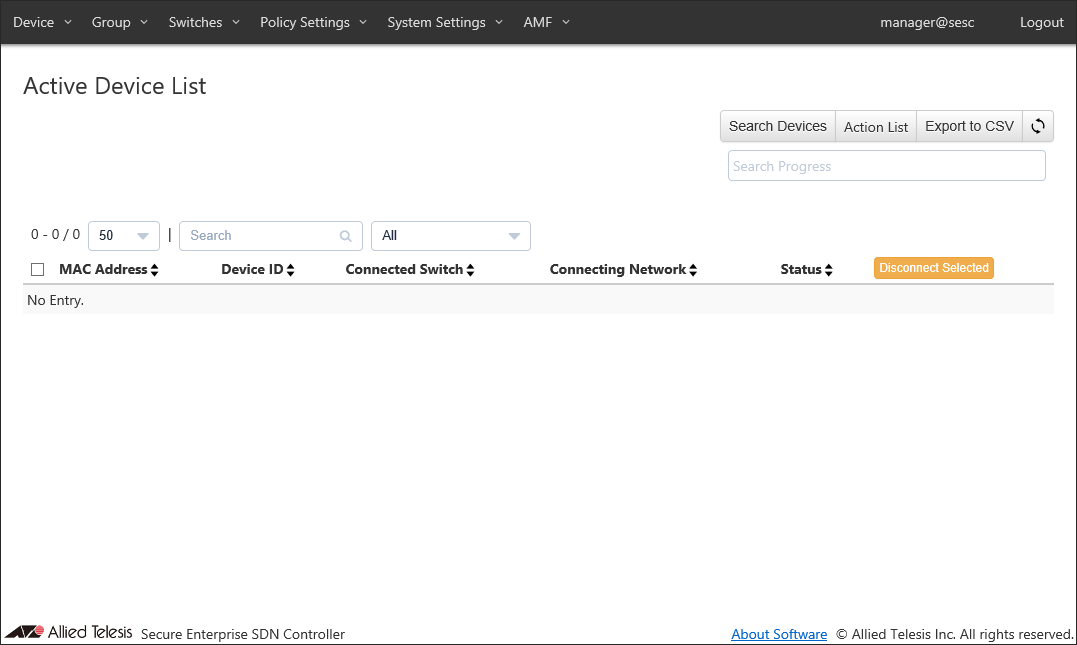Click the Logout link
1077x645 pixels.
click(1041, 22)
